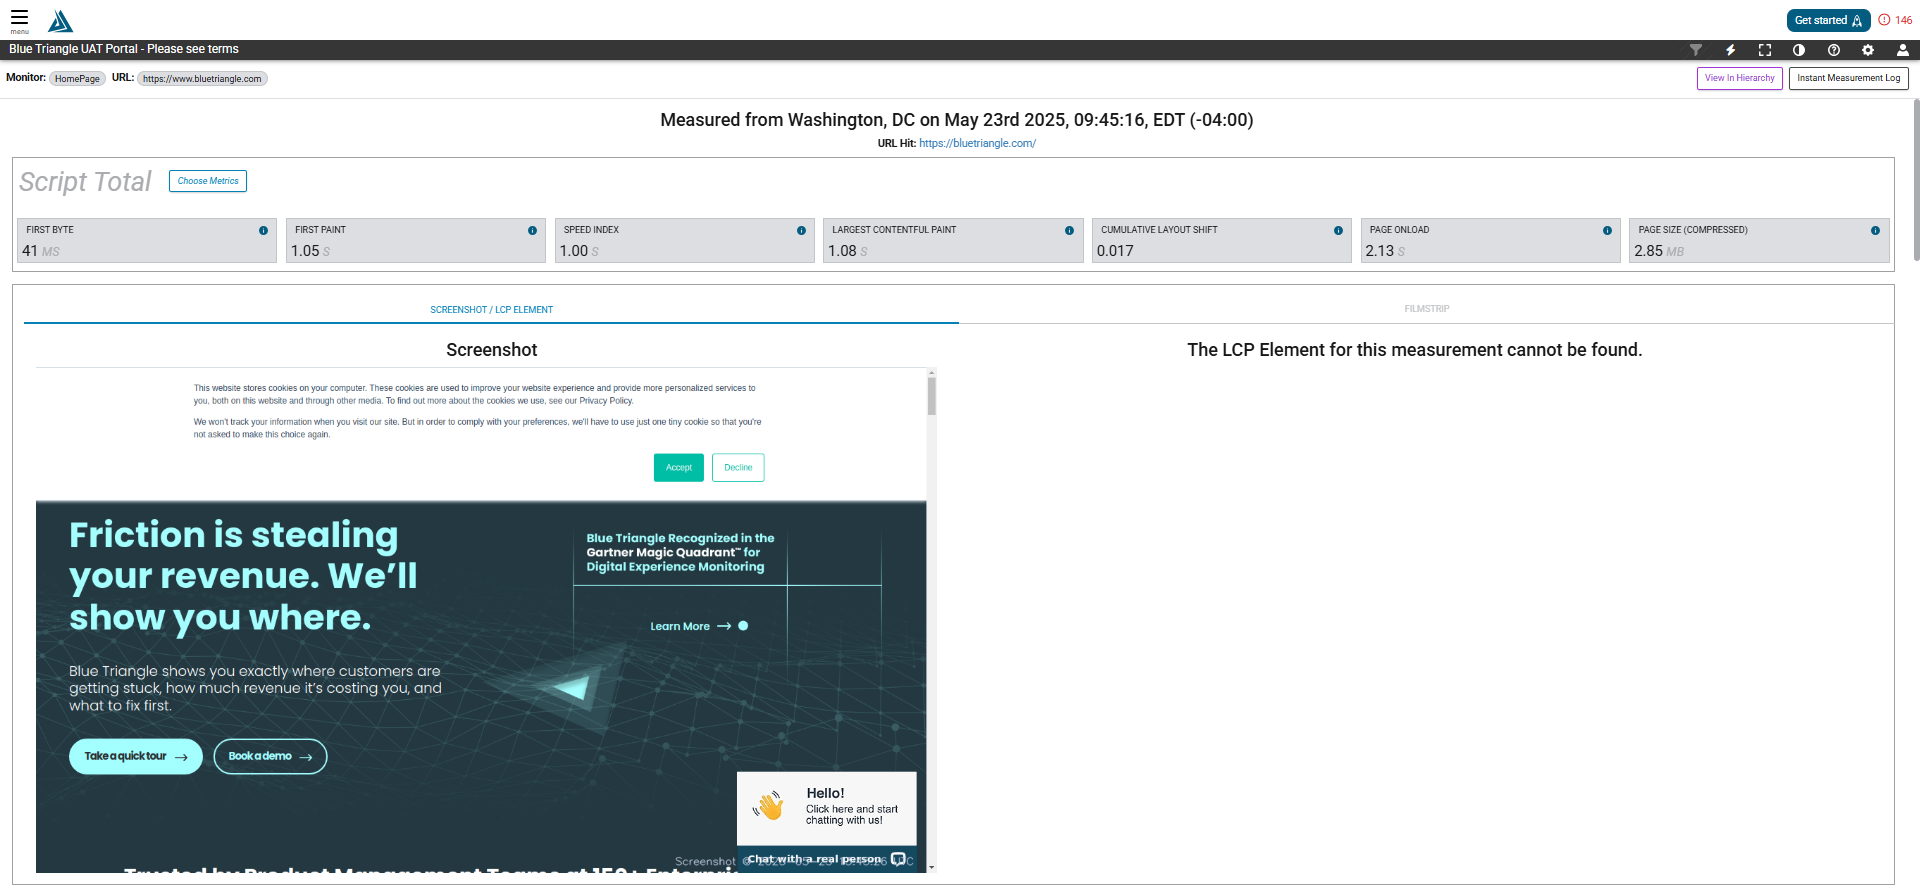Open the Instant Measurement Log

(1848, 78)
